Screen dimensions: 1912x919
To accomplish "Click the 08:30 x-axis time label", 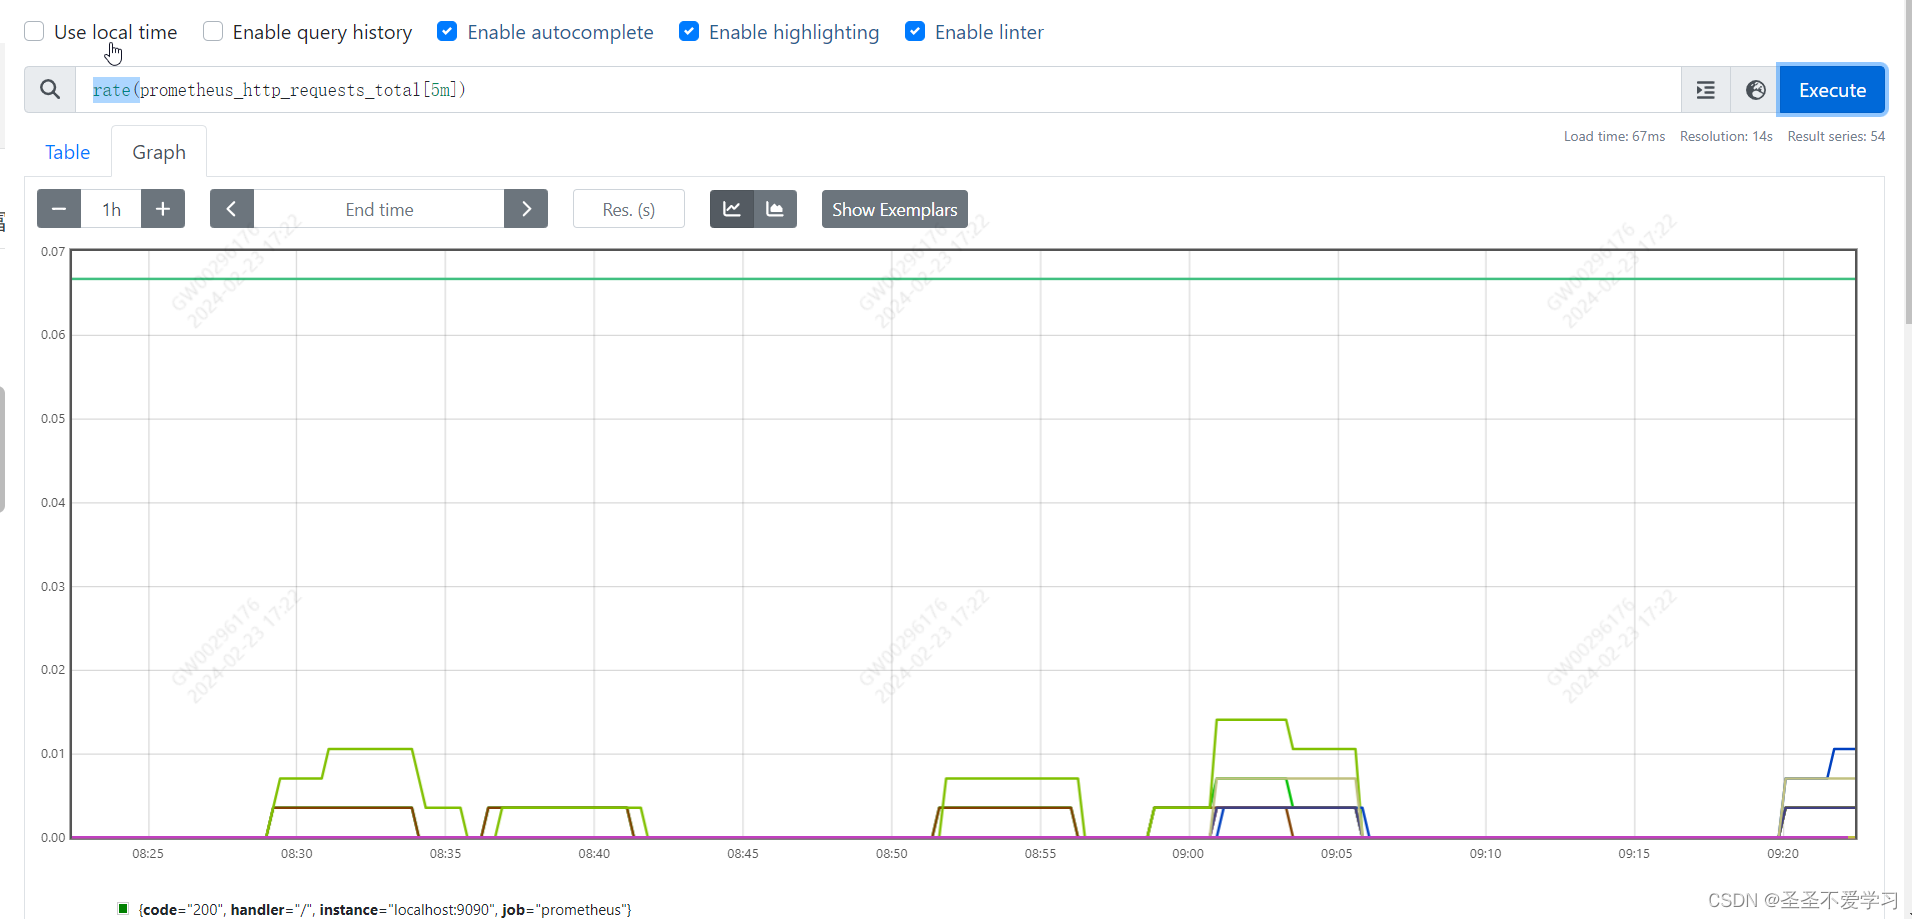I will (x=296, y=853).
